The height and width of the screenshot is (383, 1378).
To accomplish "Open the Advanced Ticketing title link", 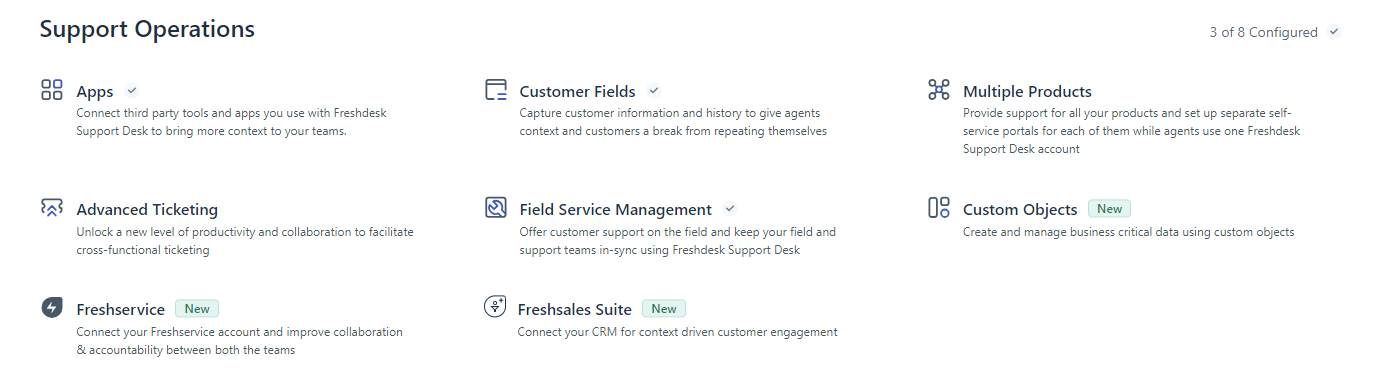I will [147, 210].
